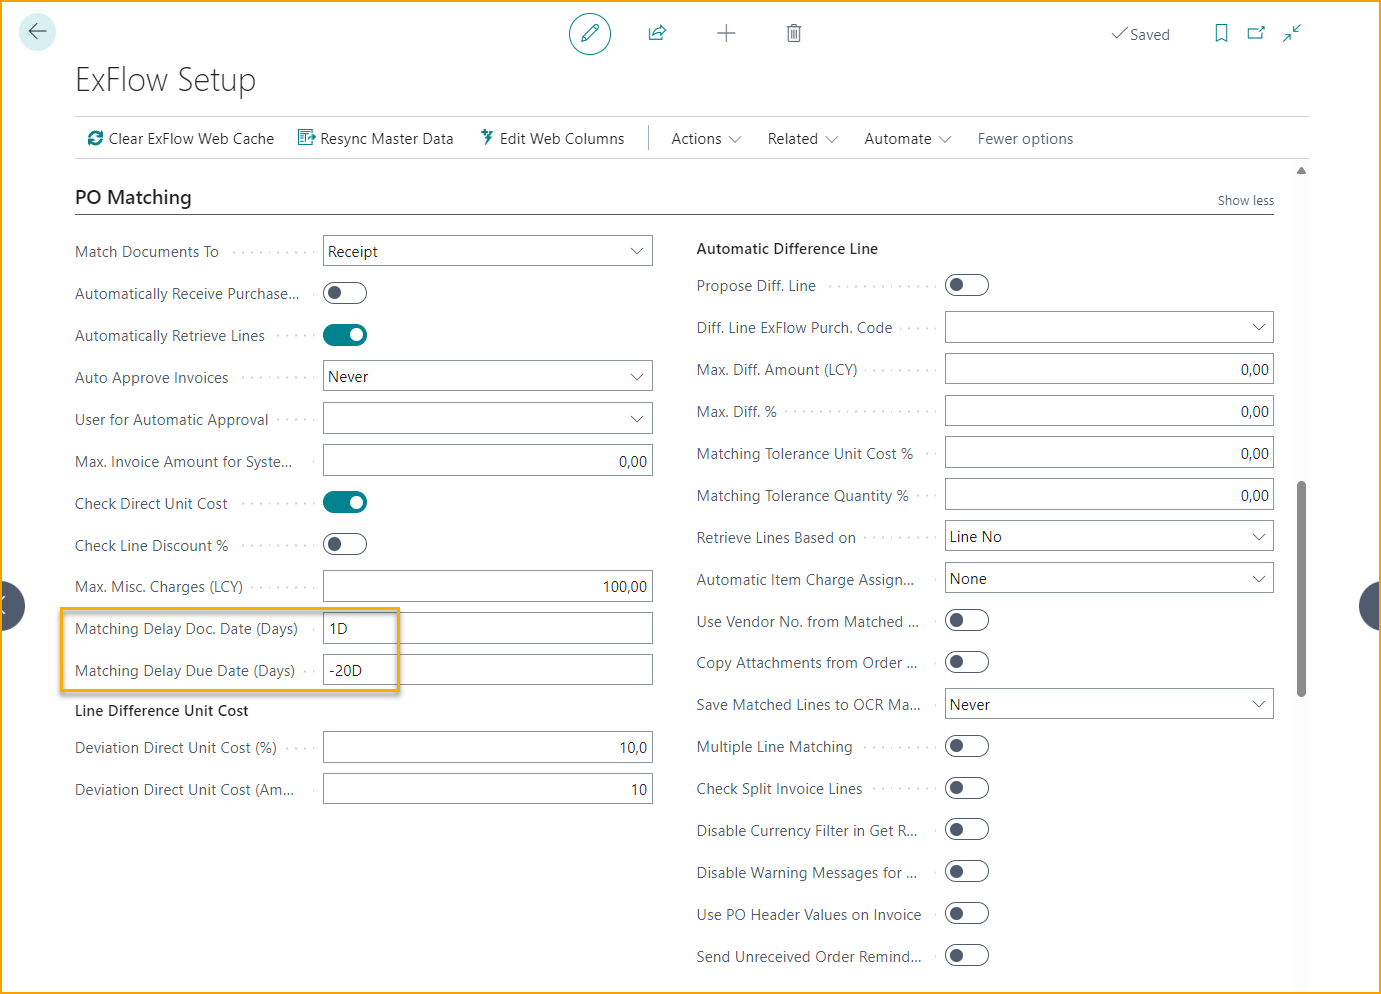Screen dimensions: 1381x994
Task: Click the vertical scrollbar thumb
Action: [x=1301, y=589]
